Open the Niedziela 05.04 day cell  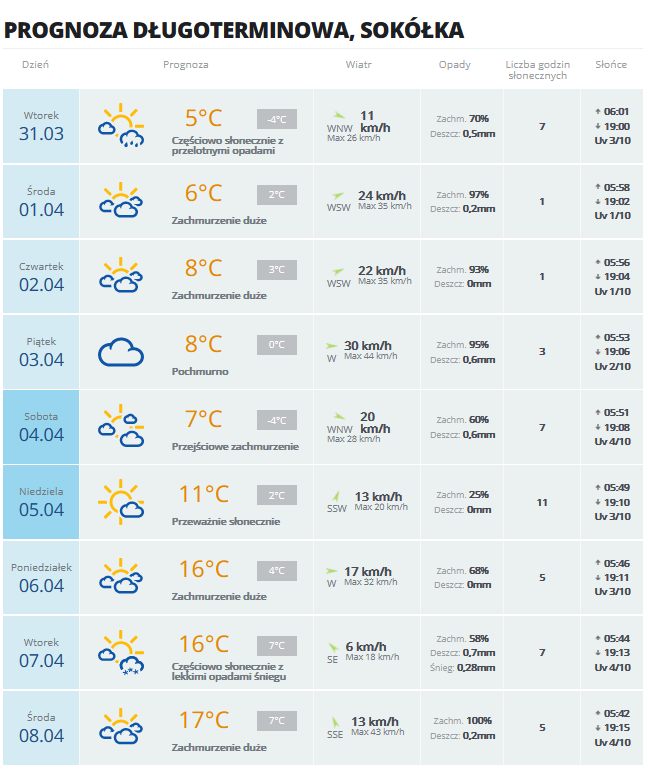tap(41, 502)
